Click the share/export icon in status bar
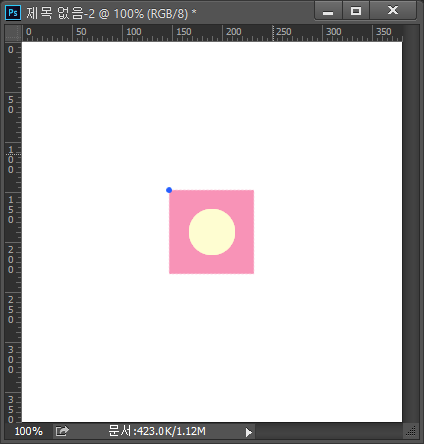 point(62,431)
